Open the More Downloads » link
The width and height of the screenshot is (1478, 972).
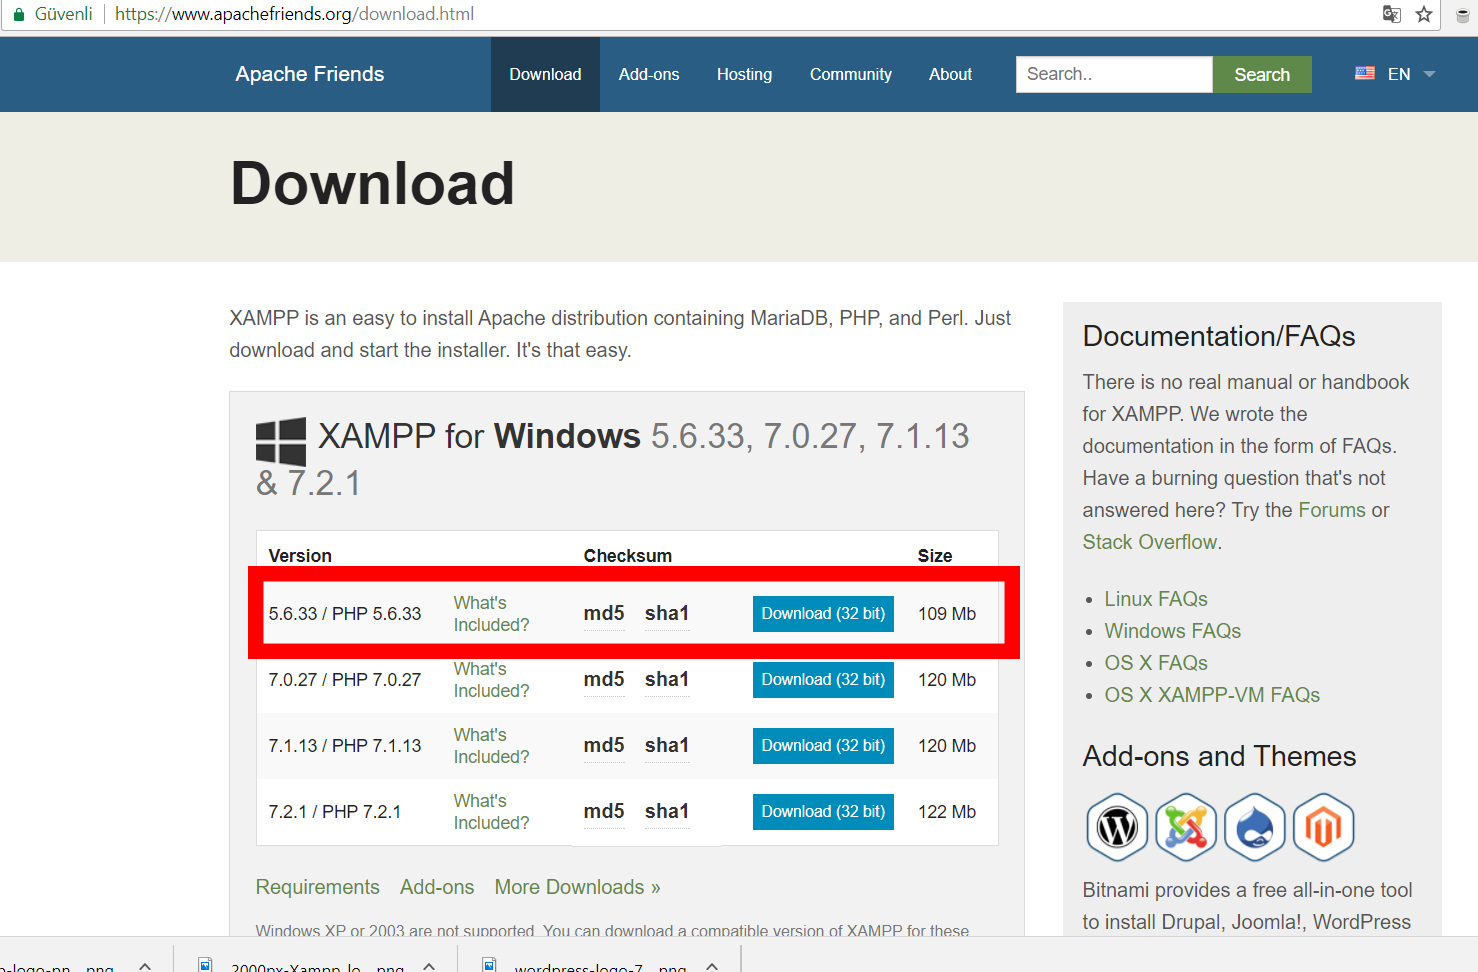[x=577, y=887]
